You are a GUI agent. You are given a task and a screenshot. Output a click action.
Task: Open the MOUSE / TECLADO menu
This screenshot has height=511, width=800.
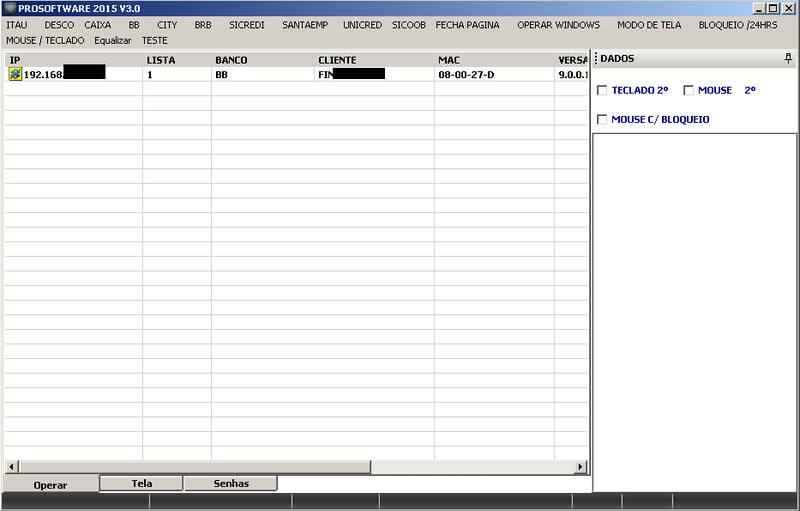(x=45, y=41)
